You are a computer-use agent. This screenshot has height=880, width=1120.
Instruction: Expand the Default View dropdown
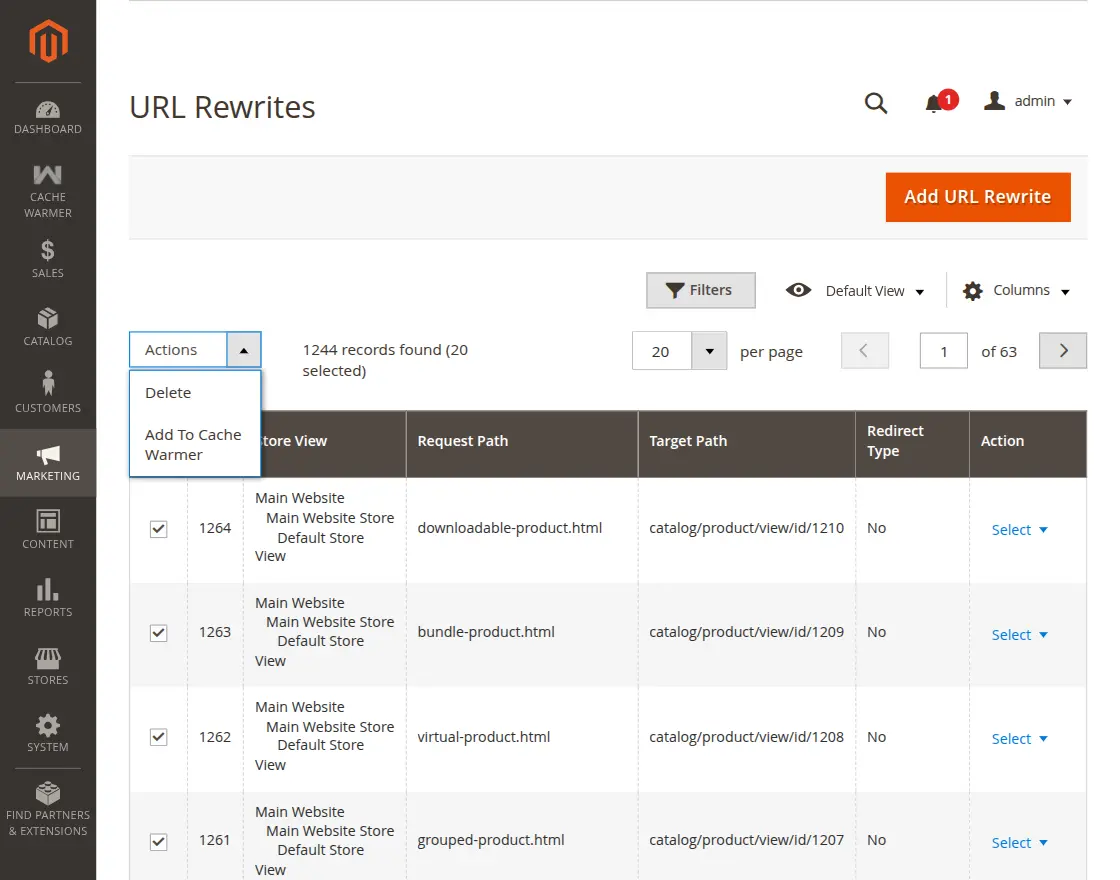coord(855,291)
